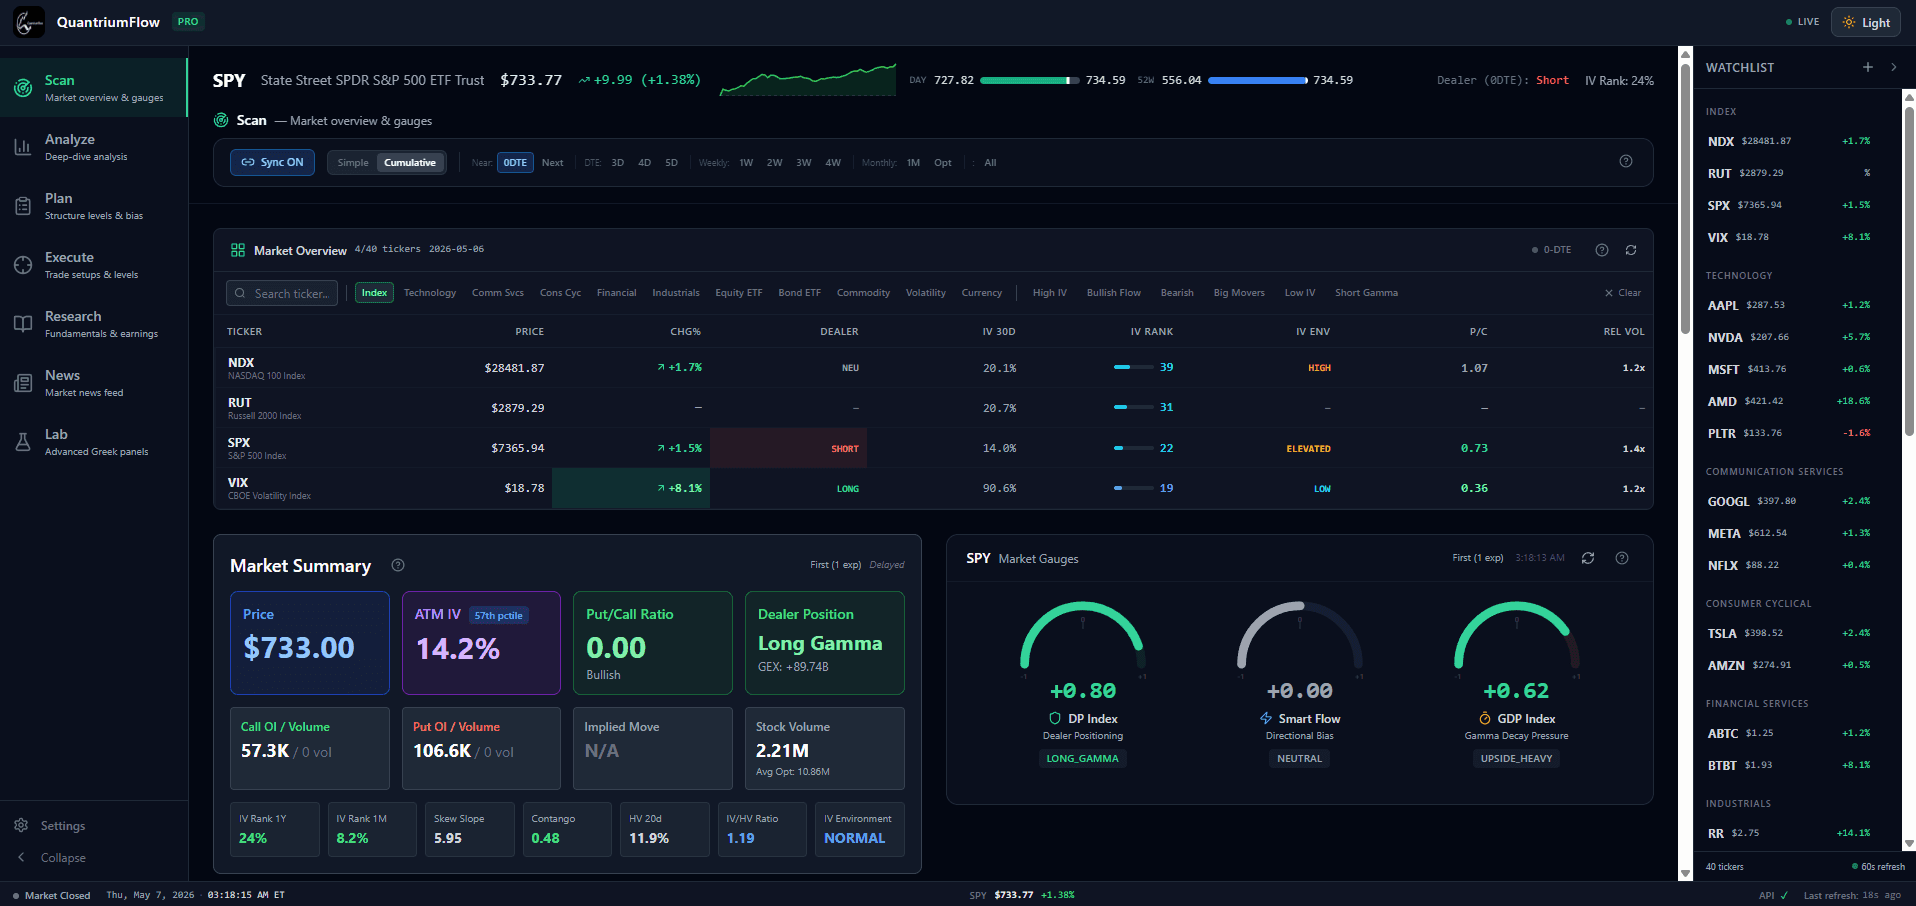Apply the Bullish Flow filter

pyautogui.click(x=1114, y=293)
